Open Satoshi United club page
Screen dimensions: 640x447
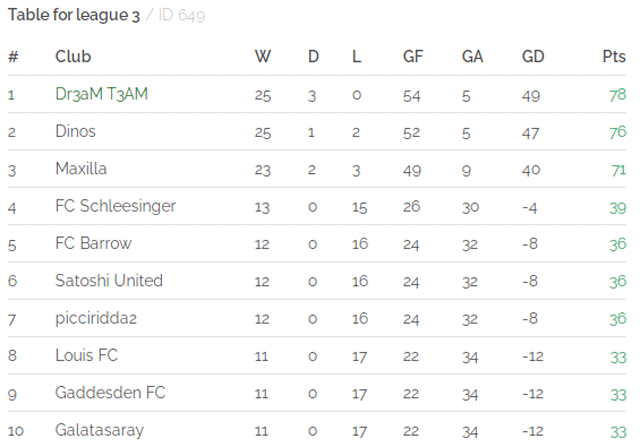(x=109, y=281)
